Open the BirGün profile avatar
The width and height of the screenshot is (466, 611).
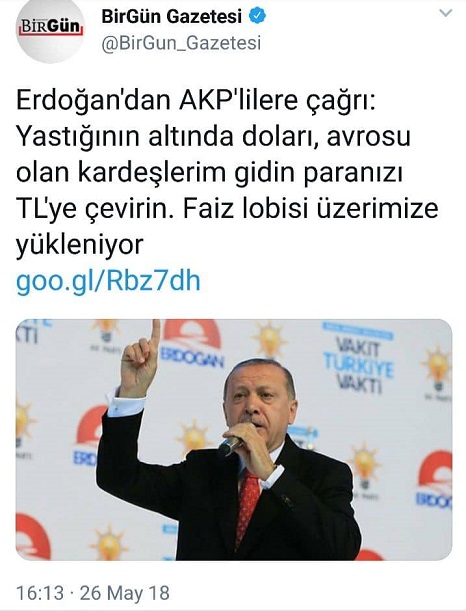point(50,30)
